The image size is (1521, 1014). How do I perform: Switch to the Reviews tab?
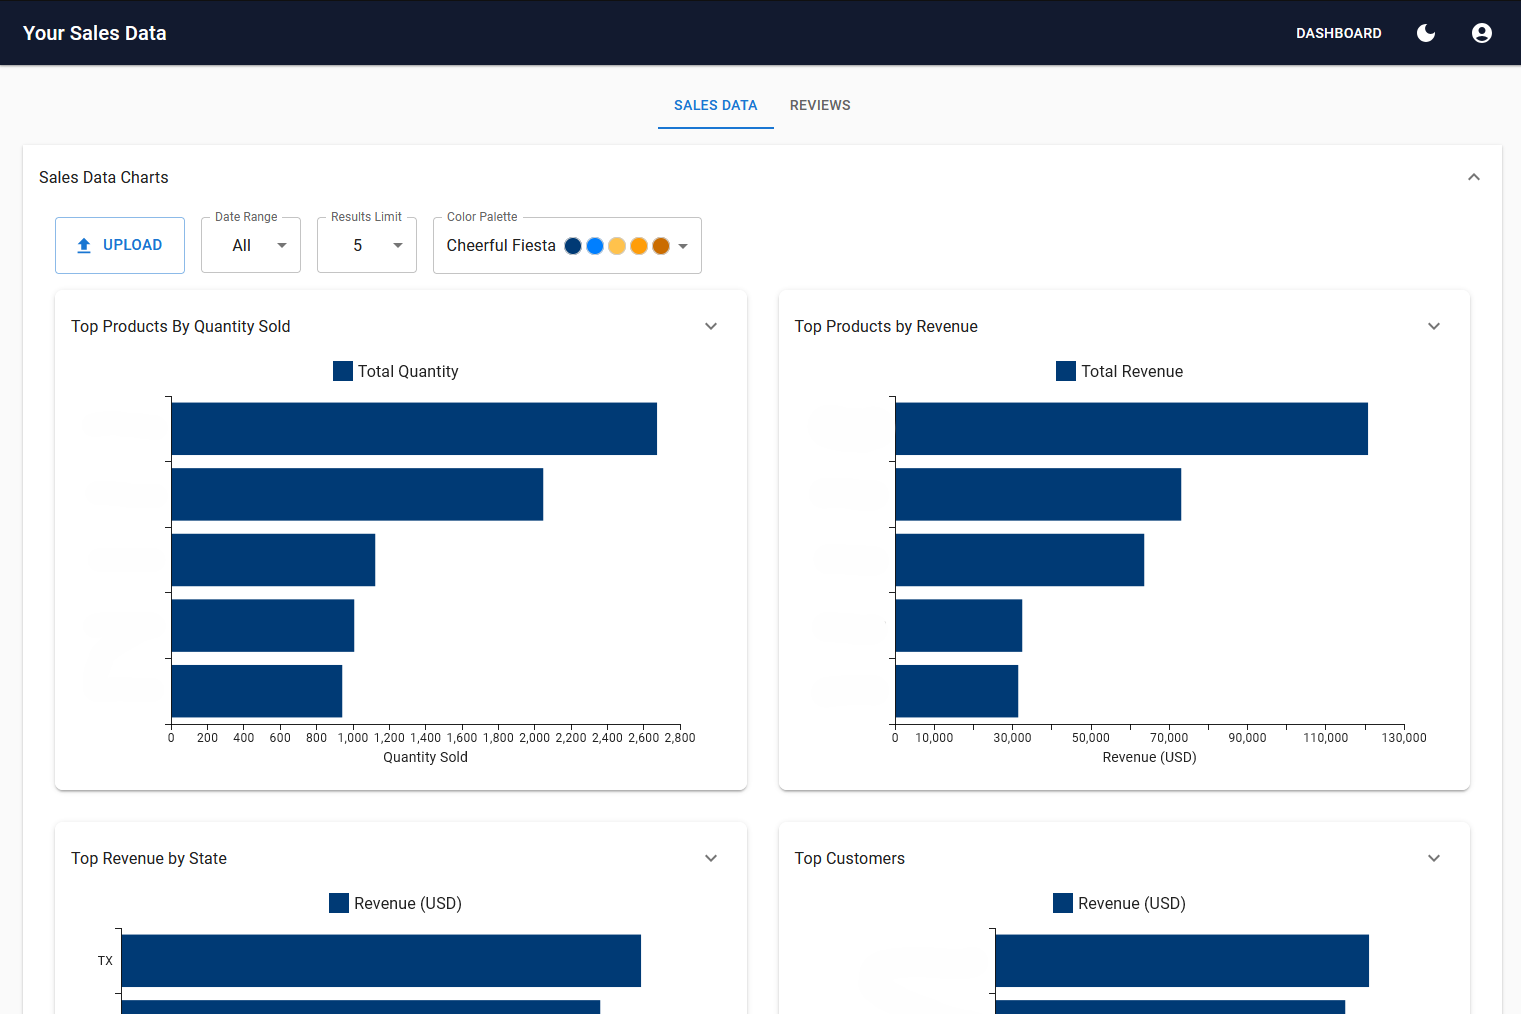coord(820,105)
